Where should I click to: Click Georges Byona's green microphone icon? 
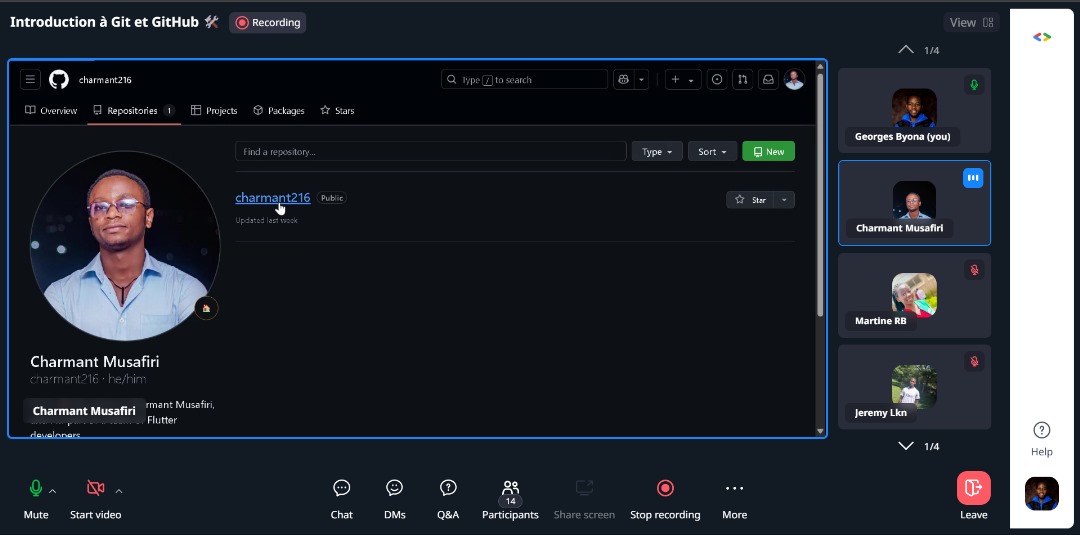974,85
